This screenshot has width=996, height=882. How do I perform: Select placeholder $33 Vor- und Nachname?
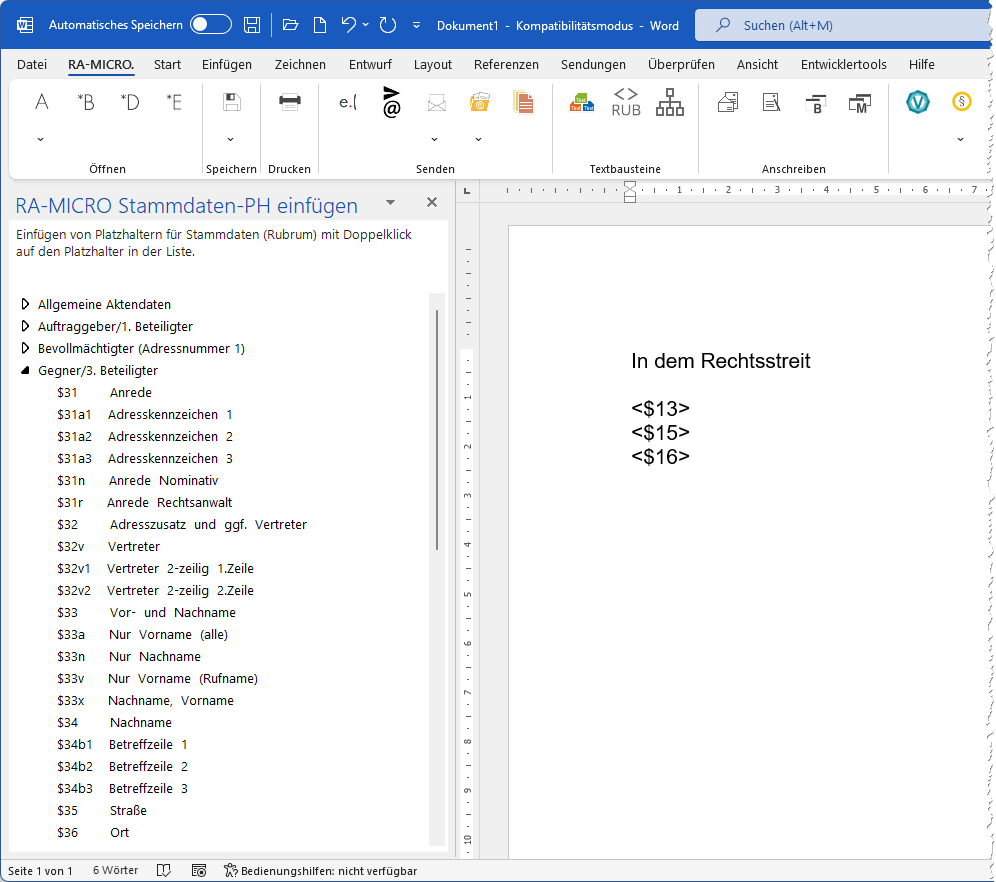(146, 612)
